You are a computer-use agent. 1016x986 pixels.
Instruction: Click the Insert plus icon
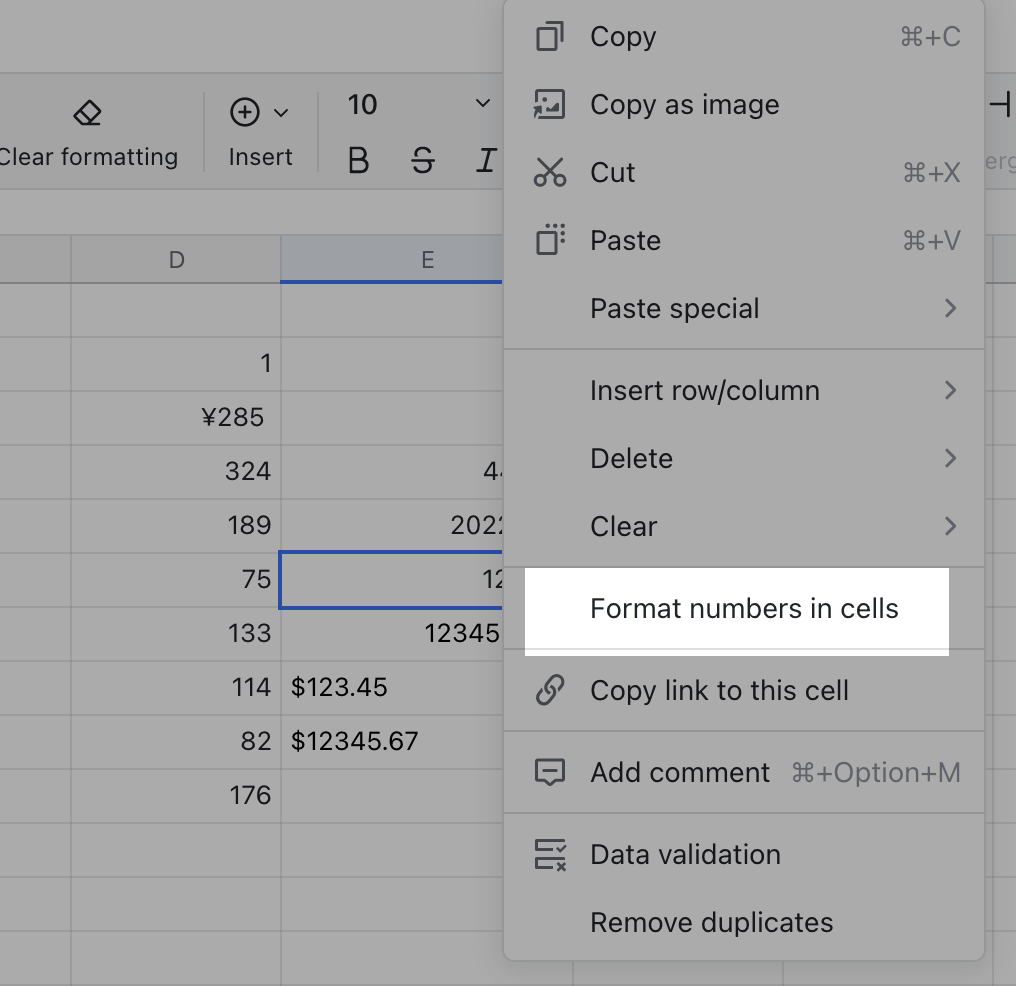coord(244,113)
